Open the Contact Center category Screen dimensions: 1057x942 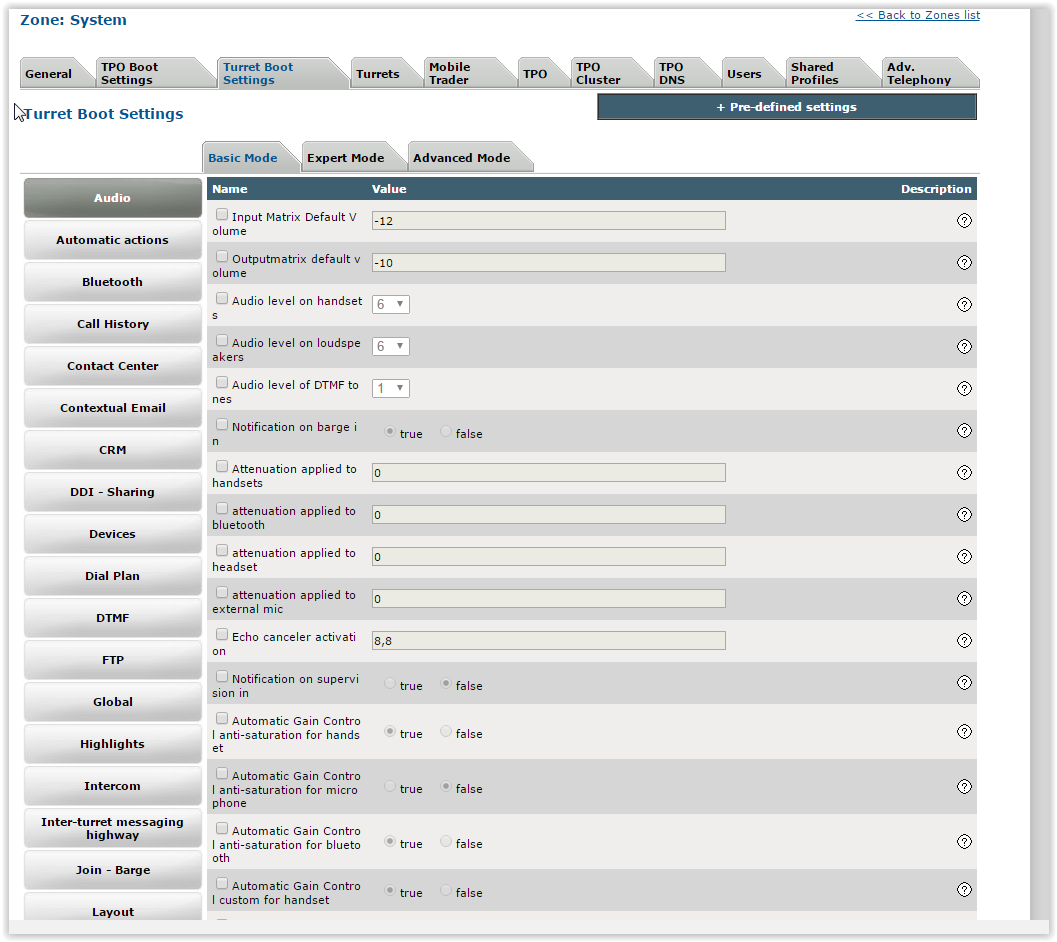[113, 365]
